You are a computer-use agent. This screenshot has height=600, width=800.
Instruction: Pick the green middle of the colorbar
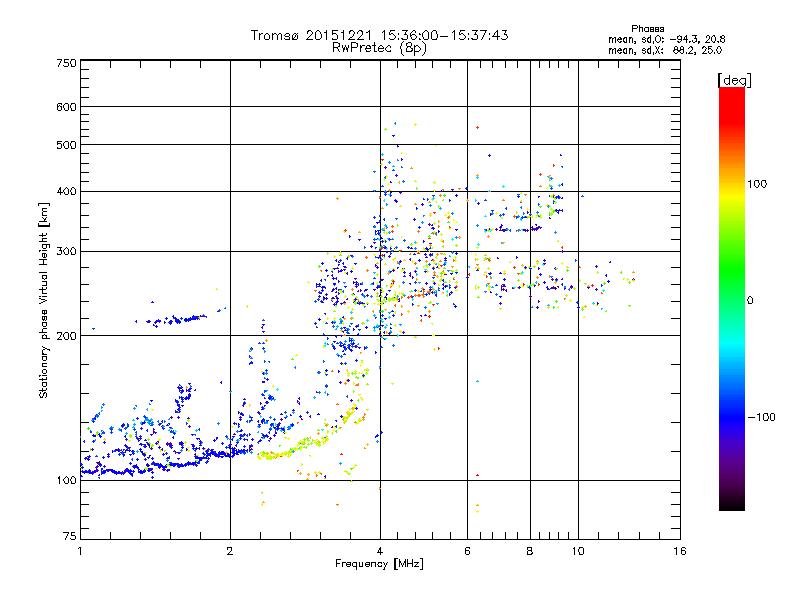(732, 270)
